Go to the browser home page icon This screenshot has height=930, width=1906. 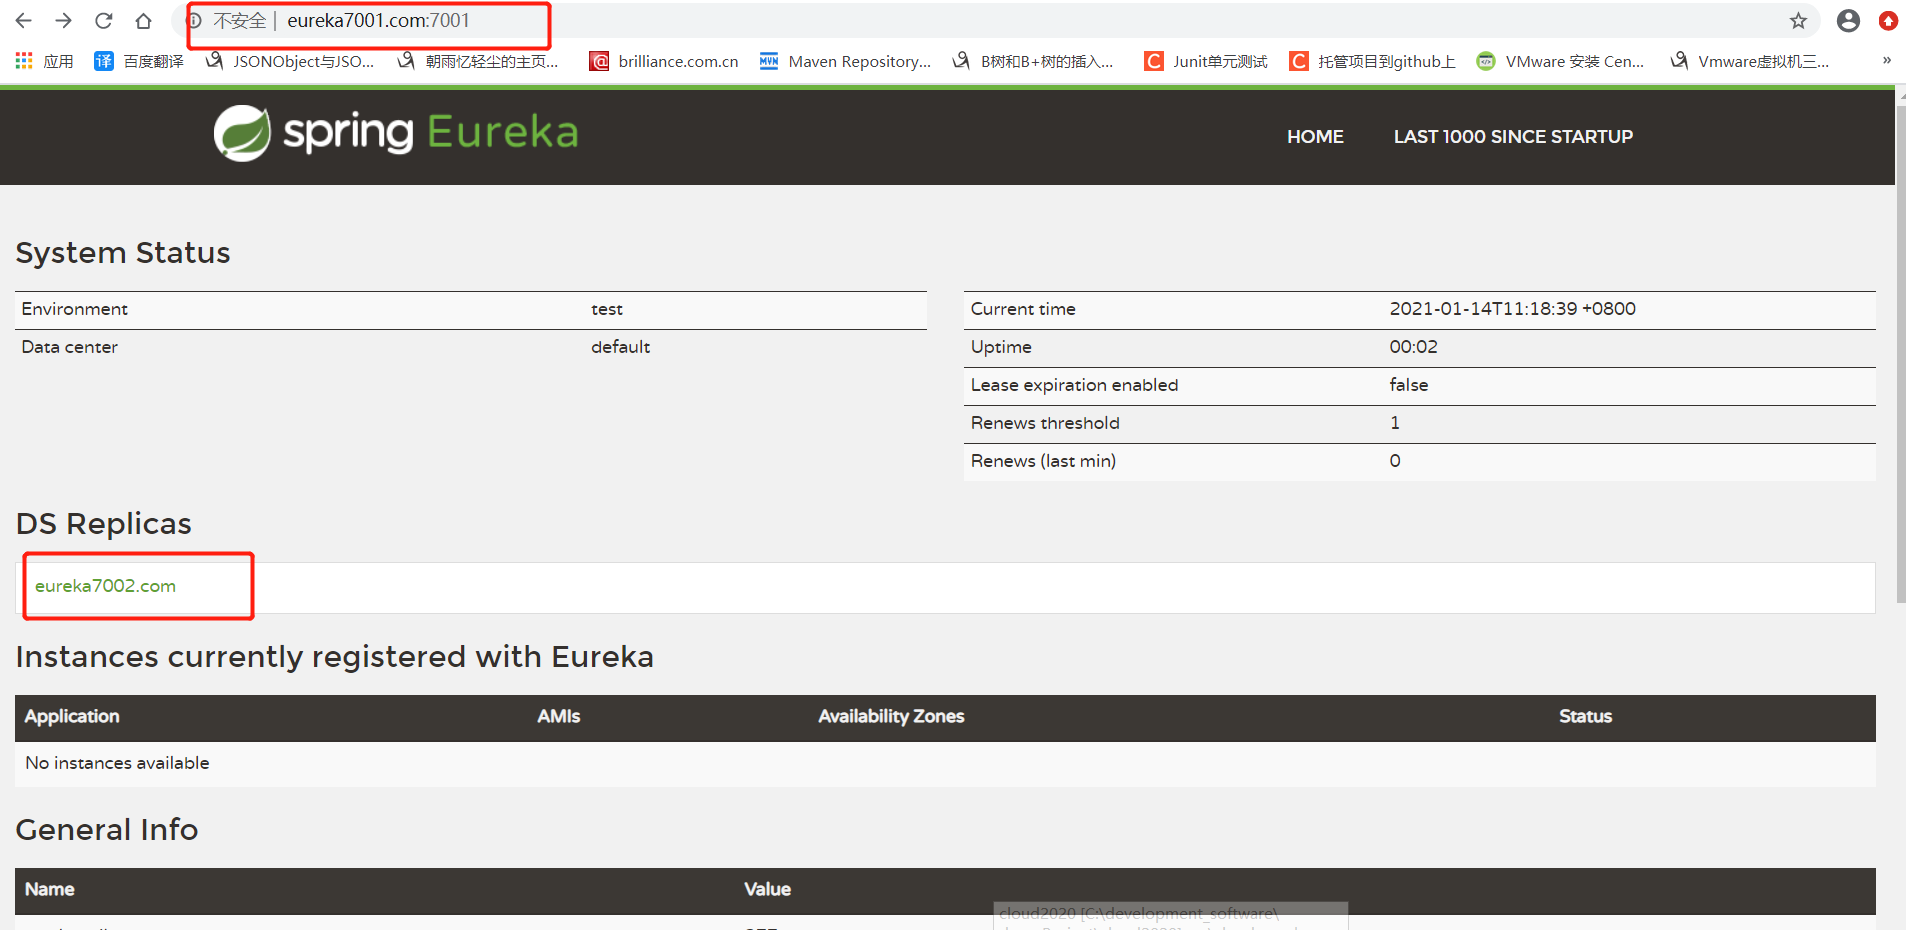point(144,21)
